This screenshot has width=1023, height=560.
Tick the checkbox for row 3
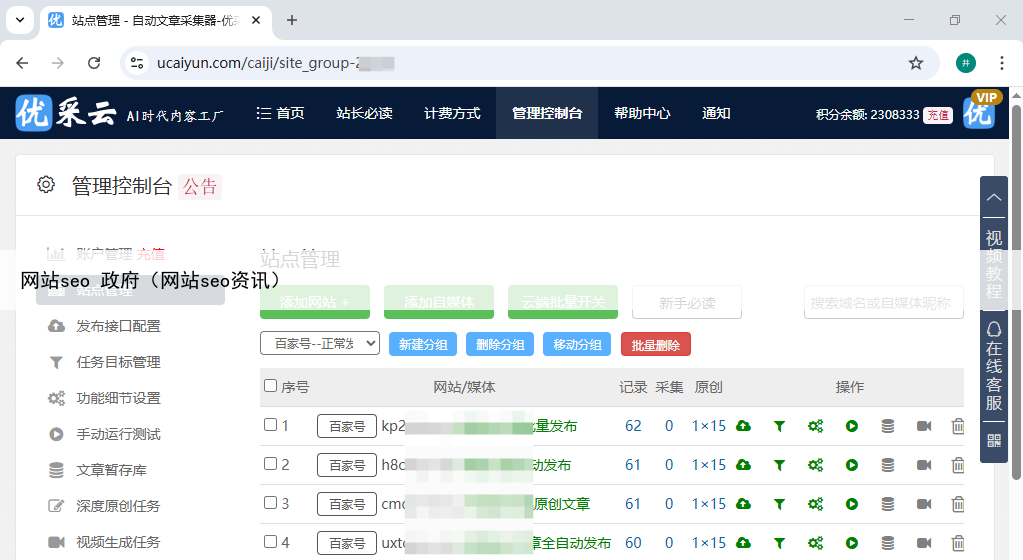click(x=270, y=503)
